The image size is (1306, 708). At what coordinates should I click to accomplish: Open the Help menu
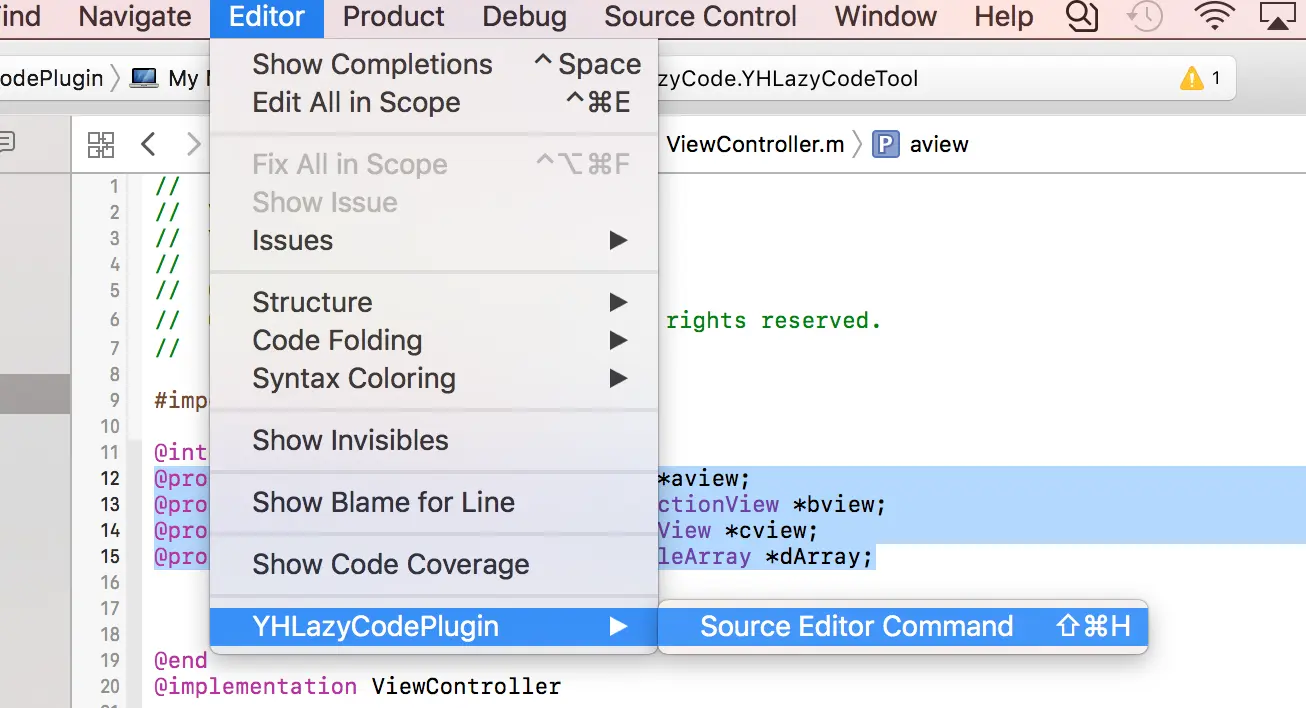[1004, 17]
